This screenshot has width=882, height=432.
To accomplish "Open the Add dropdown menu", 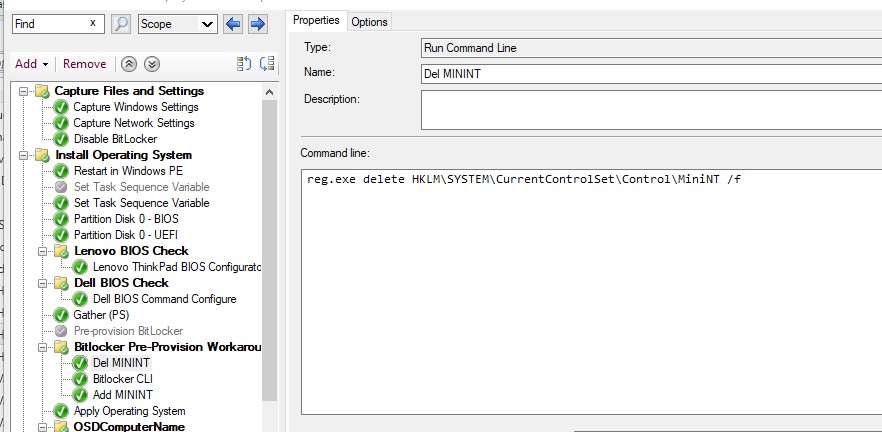I will pyautogui.click(x=32, y=64).
